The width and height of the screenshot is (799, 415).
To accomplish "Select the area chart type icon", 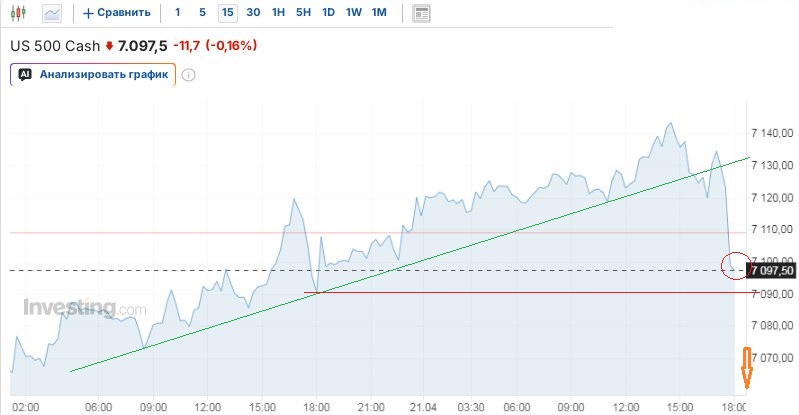I will [52, 13].
